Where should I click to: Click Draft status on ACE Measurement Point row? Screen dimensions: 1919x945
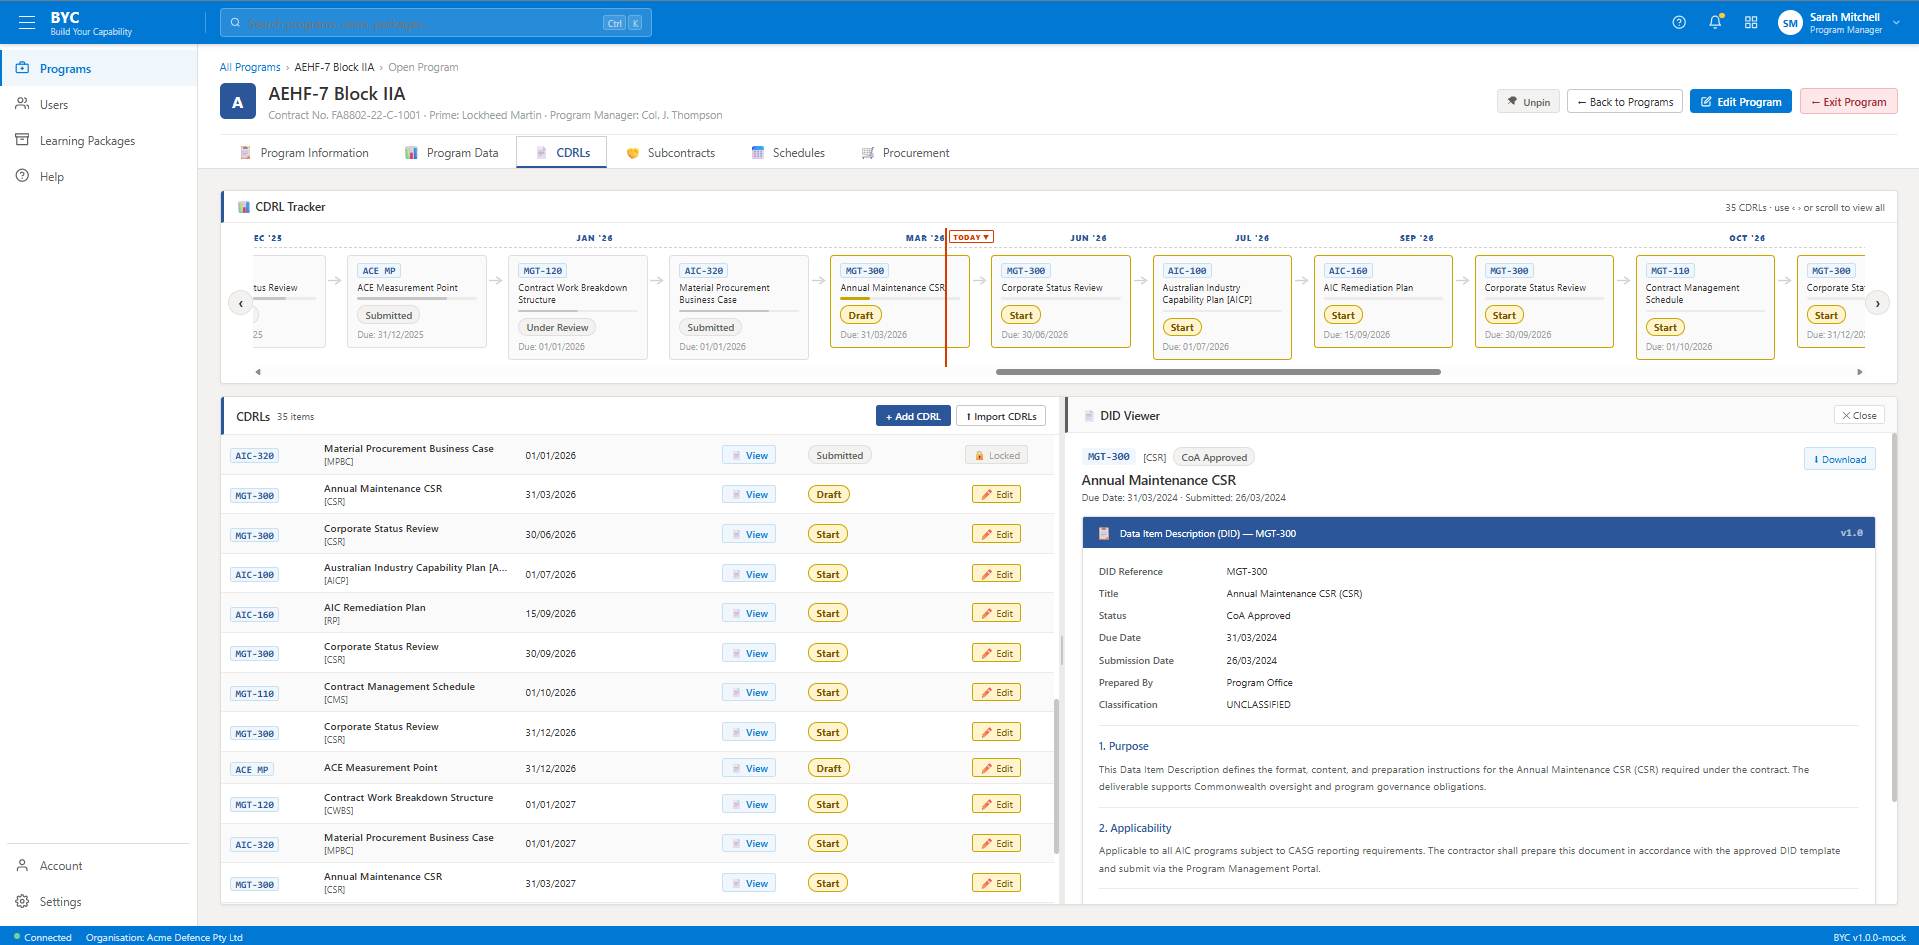click(829, 768)
